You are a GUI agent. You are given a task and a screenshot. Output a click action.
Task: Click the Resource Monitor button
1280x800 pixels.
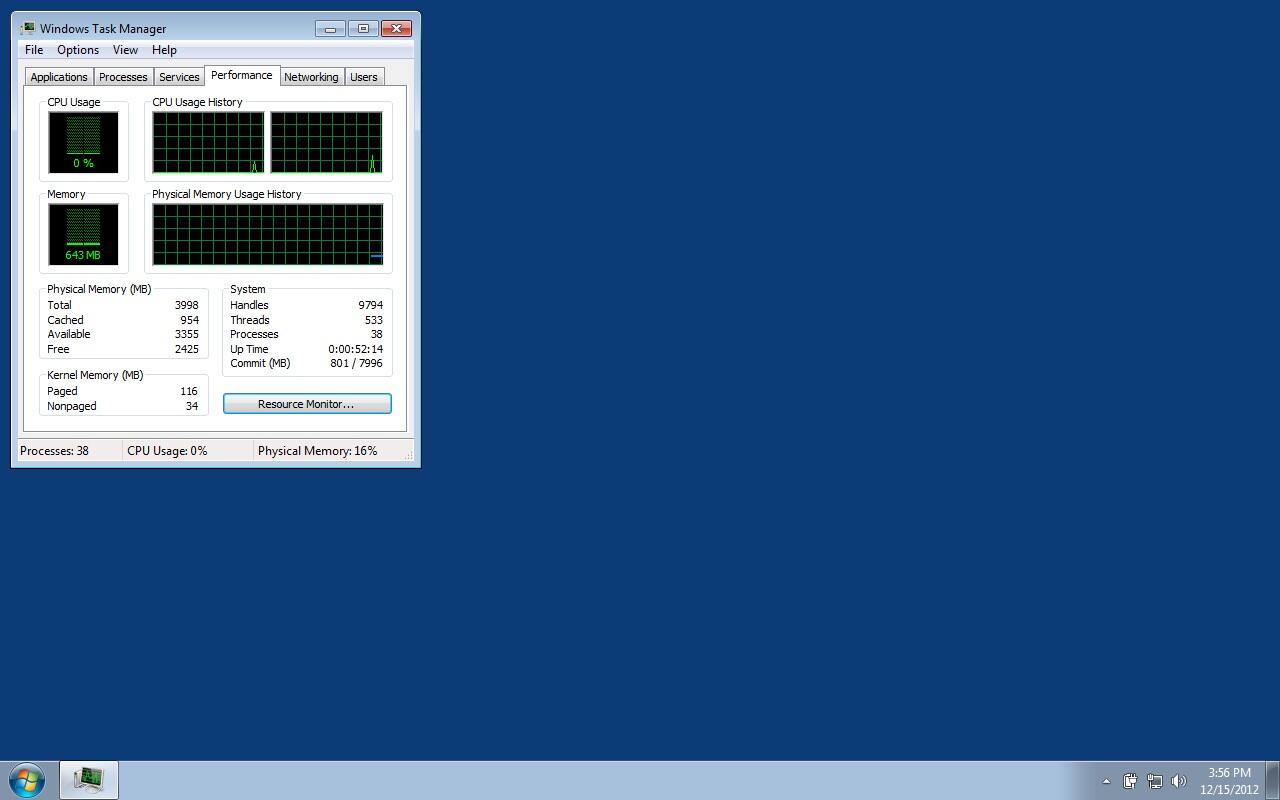[x=307, y=404]
